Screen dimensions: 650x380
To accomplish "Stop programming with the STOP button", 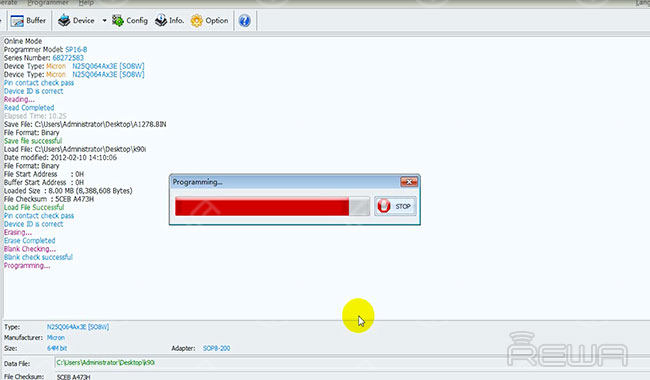I will (395, 206).
